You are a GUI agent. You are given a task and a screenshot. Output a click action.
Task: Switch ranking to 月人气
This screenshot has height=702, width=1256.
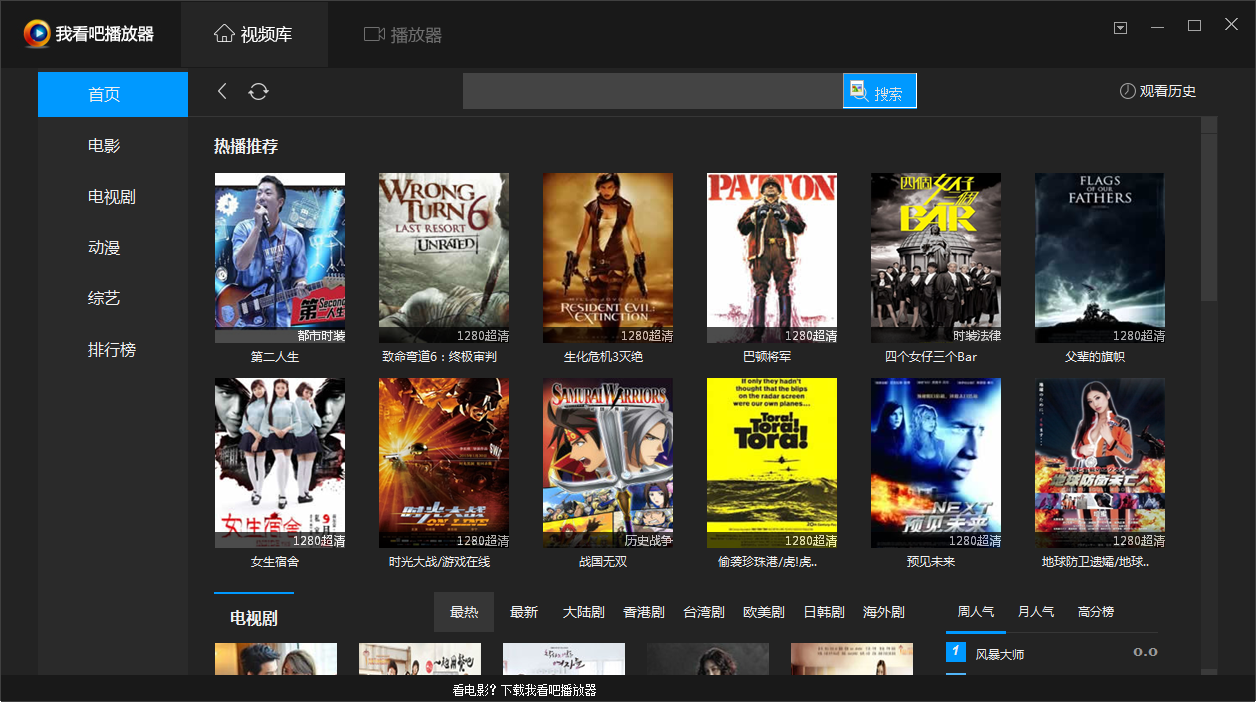[1036, 611]
